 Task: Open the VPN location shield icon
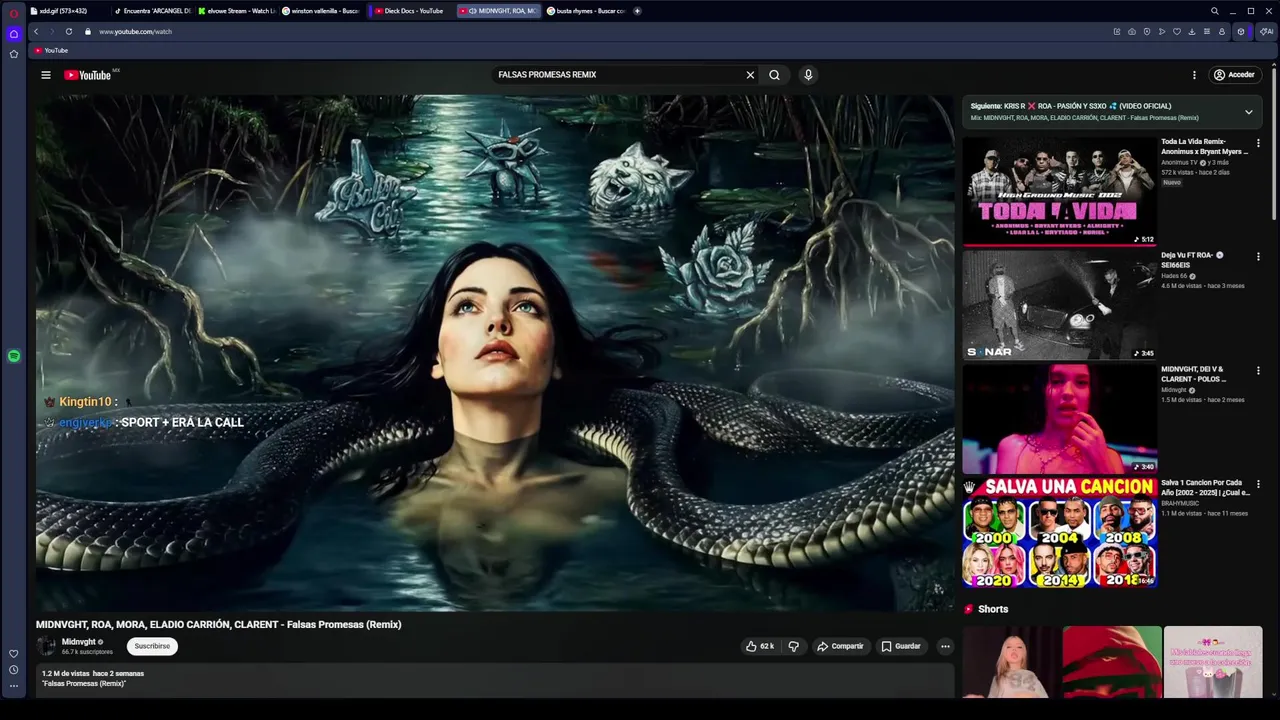(x=1146, y=31)
